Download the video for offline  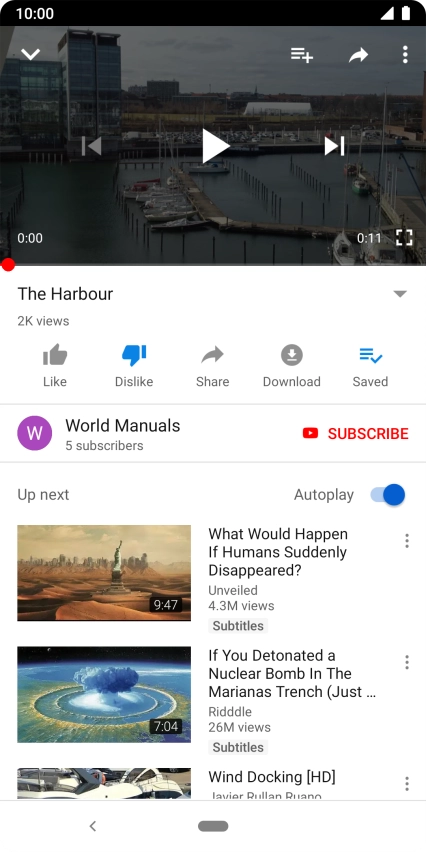tap(292, 366)
